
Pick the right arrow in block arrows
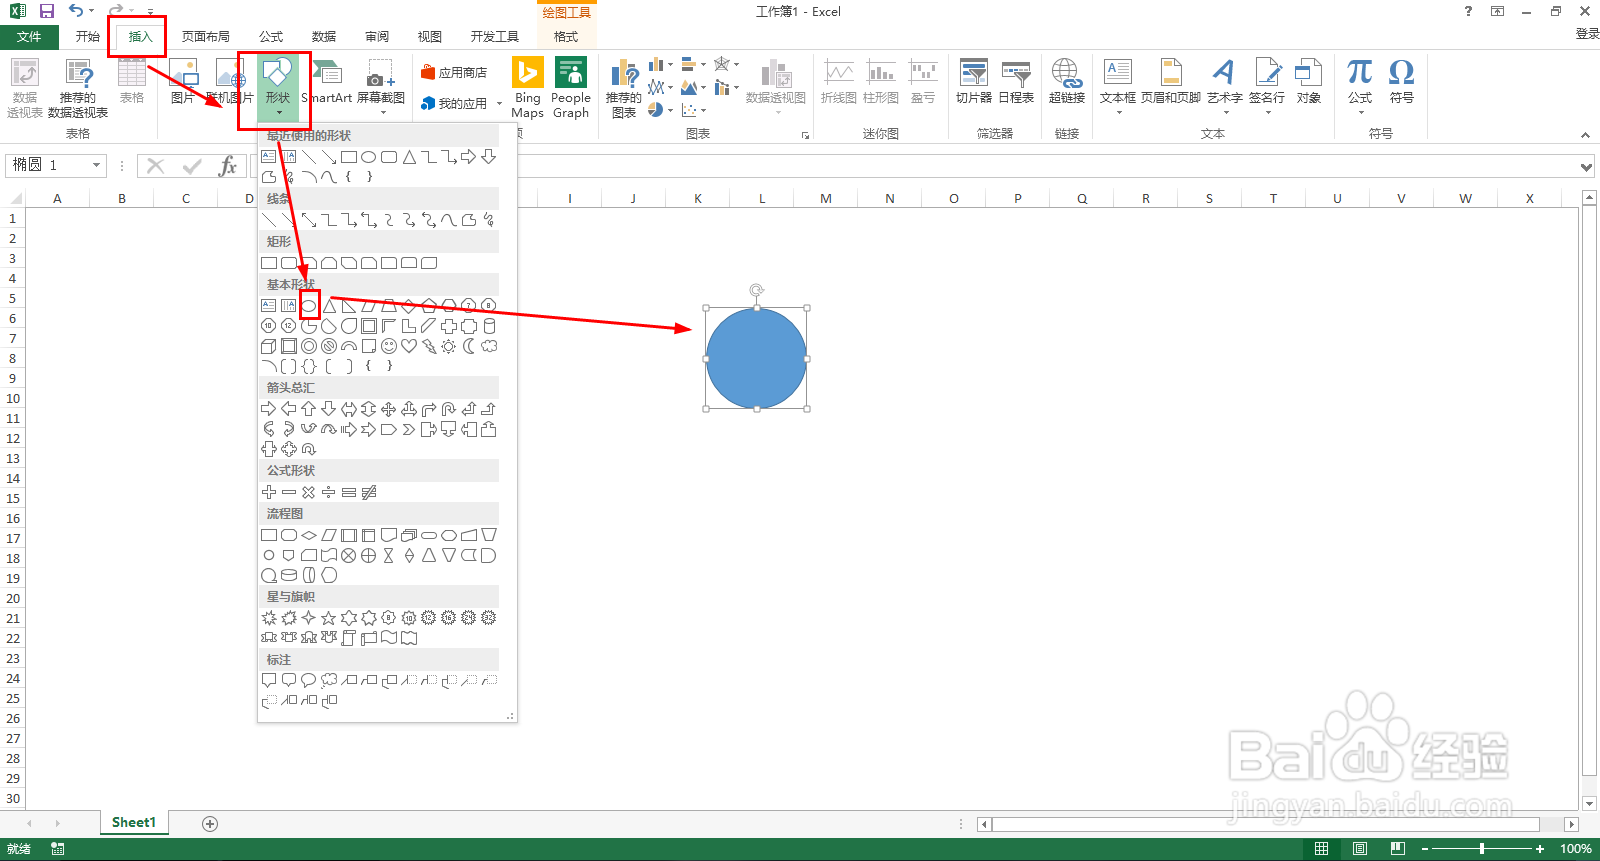point(269,409)
